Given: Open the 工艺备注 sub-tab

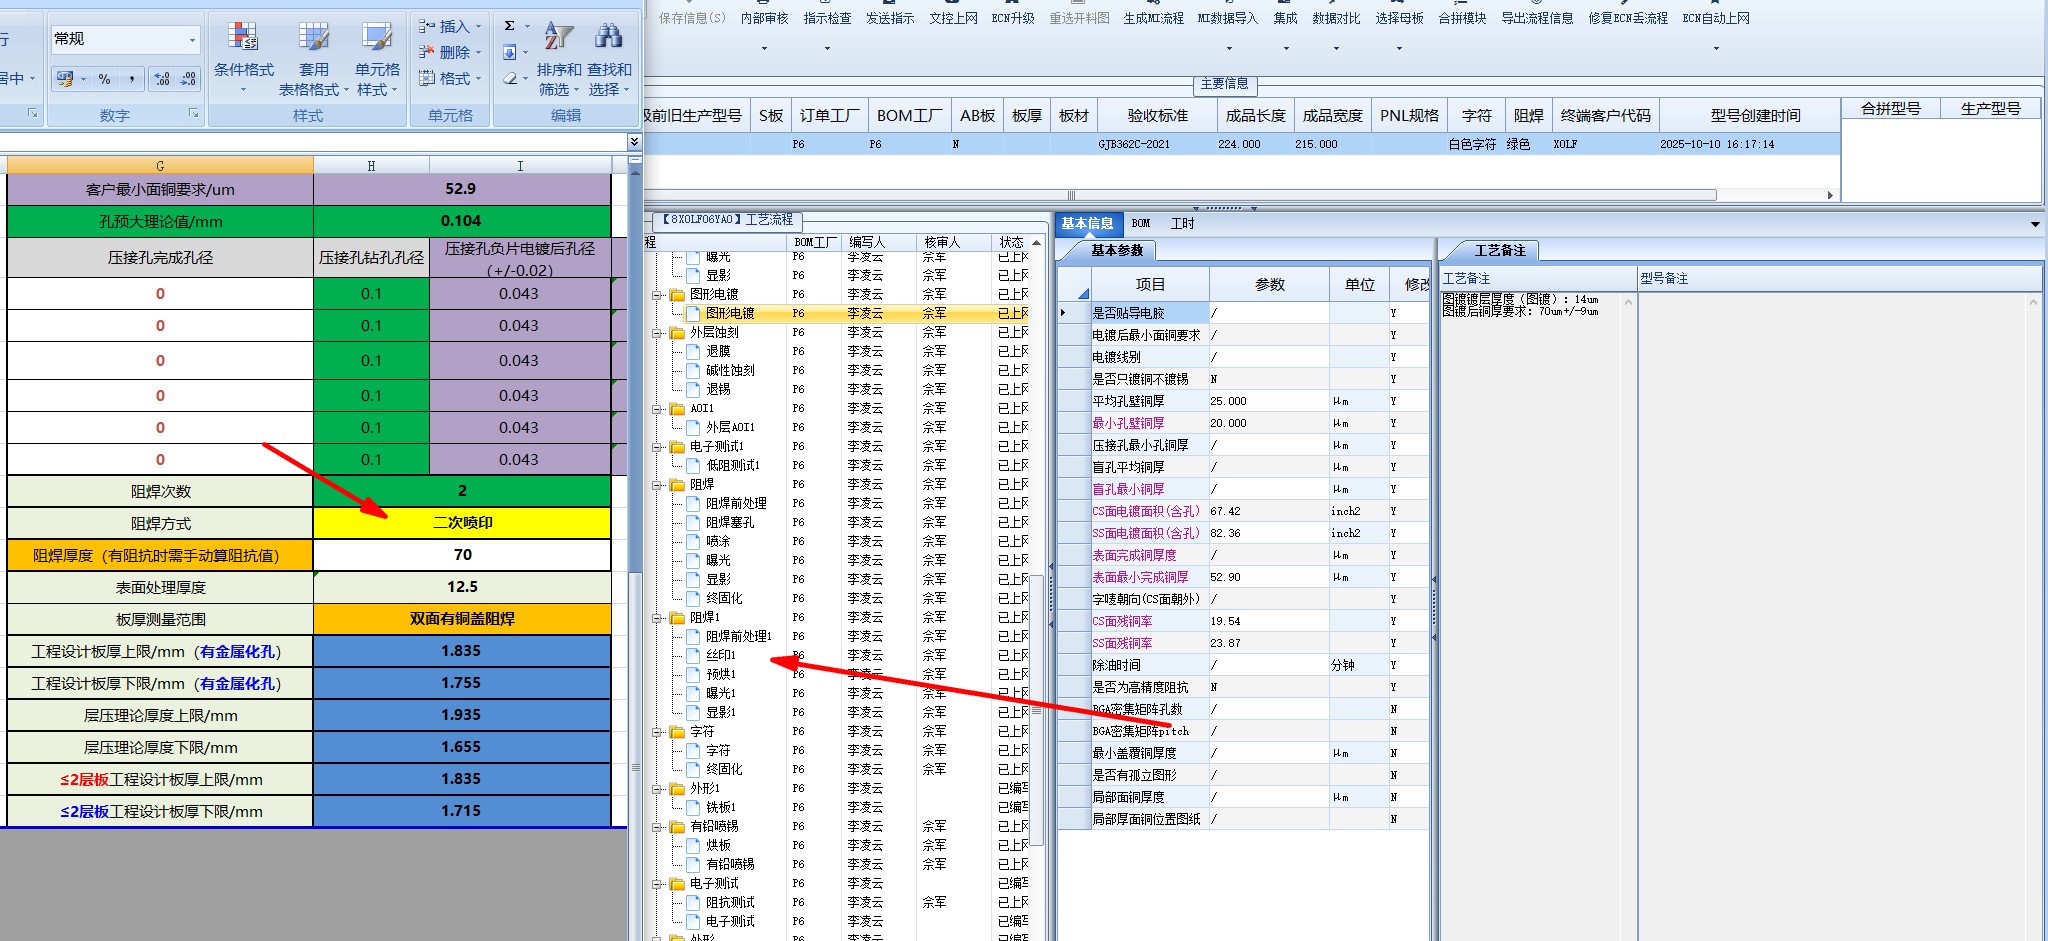Looking at the screenshot, I should 1500,251.
